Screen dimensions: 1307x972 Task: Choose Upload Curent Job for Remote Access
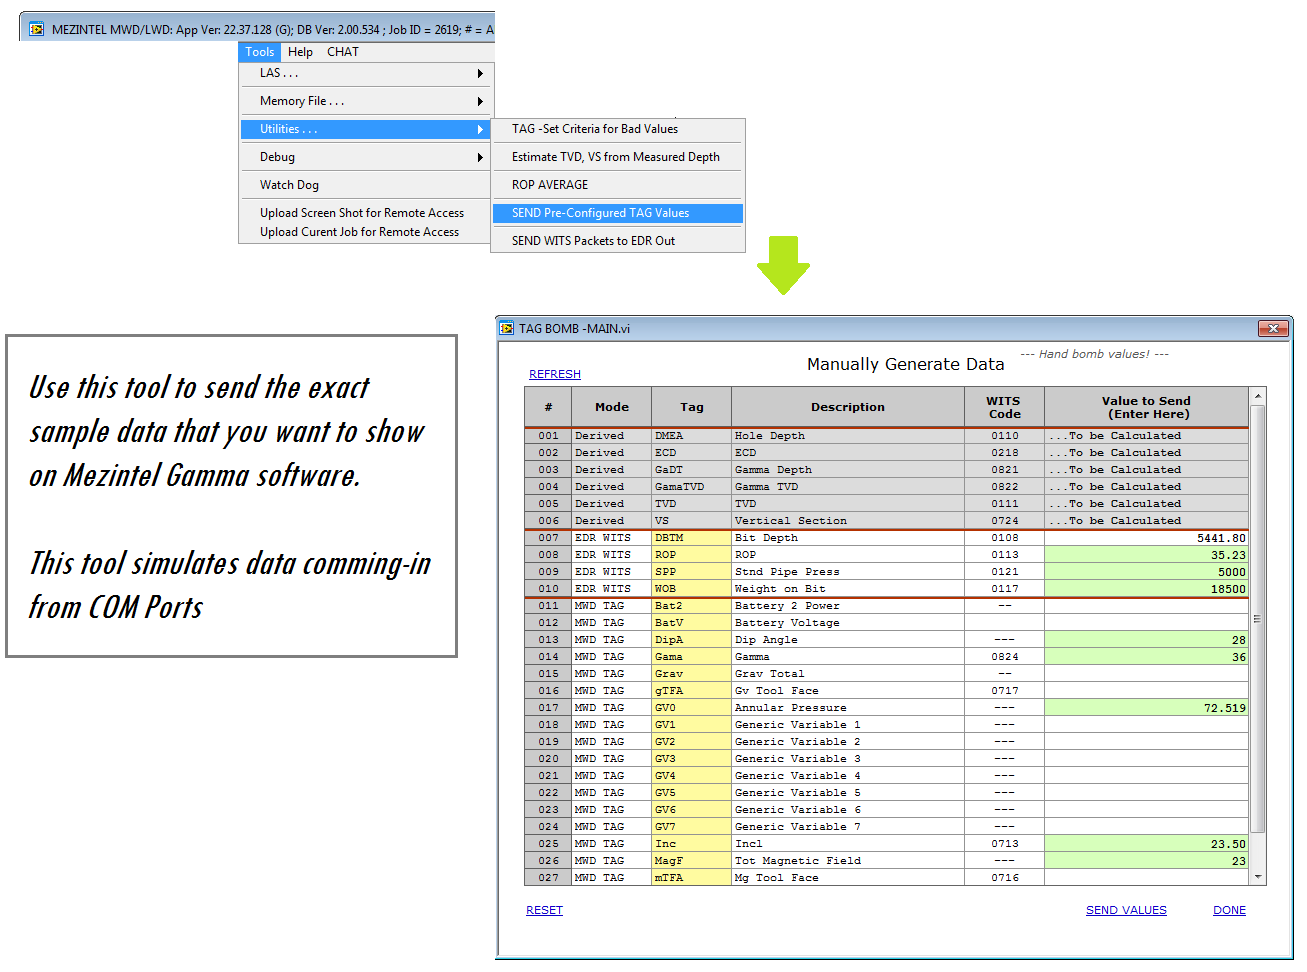pos(366,232)
